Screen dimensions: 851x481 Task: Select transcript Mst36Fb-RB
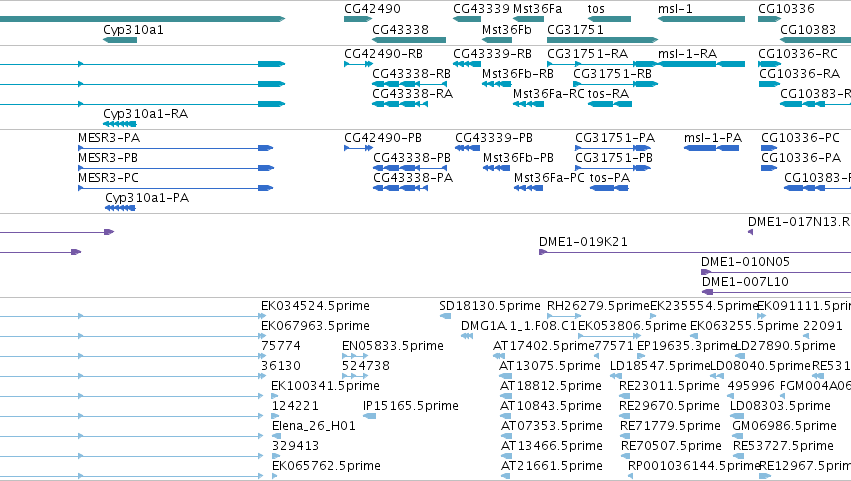(497, 84)
